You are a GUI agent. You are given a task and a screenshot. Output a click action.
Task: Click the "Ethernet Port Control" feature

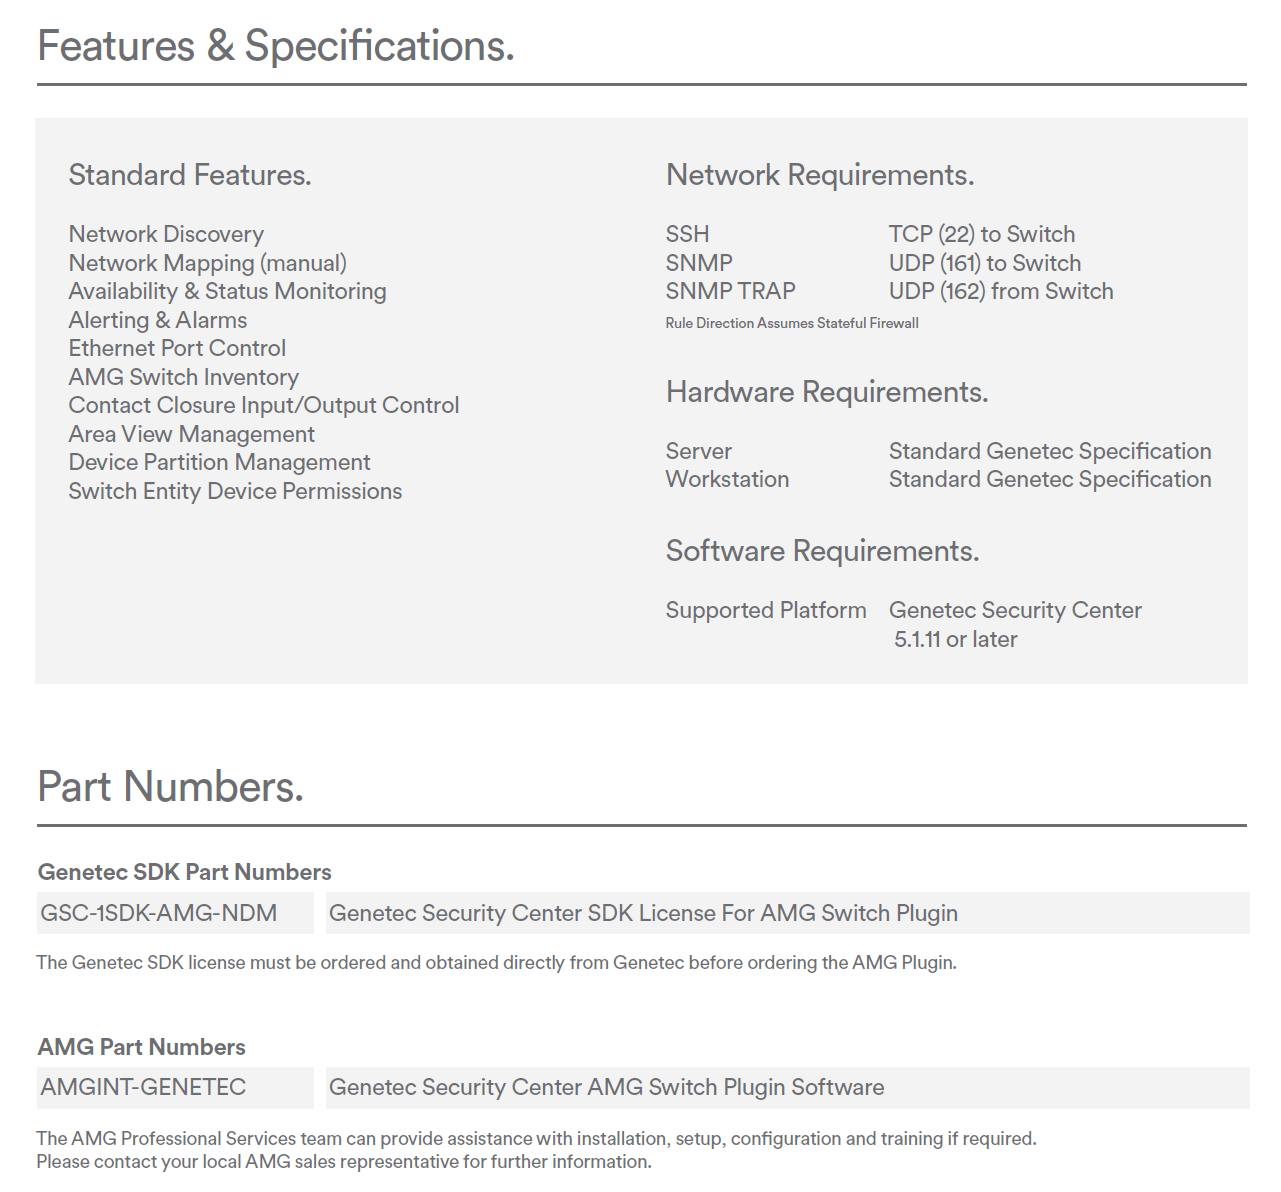tap(177, 348)
